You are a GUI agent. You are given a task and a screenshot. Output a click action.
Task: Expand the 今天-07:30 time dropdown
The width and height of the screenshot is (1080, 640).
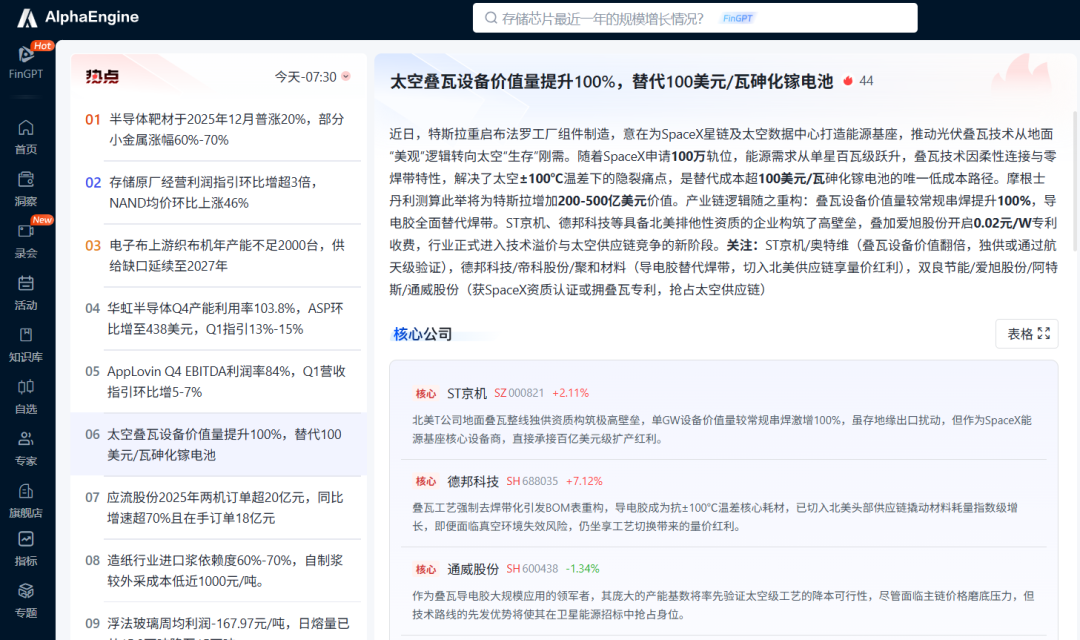[x=313, y=77]
